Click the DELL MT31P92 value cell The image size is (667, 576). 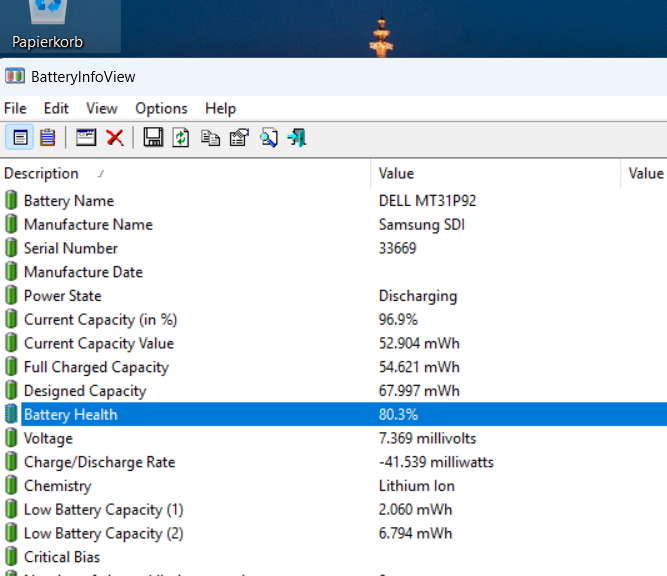point(428,201)
